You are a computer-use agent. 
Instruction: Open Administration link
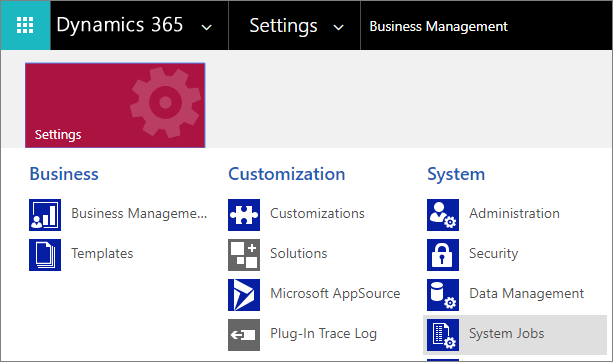(x=514, y=213)
